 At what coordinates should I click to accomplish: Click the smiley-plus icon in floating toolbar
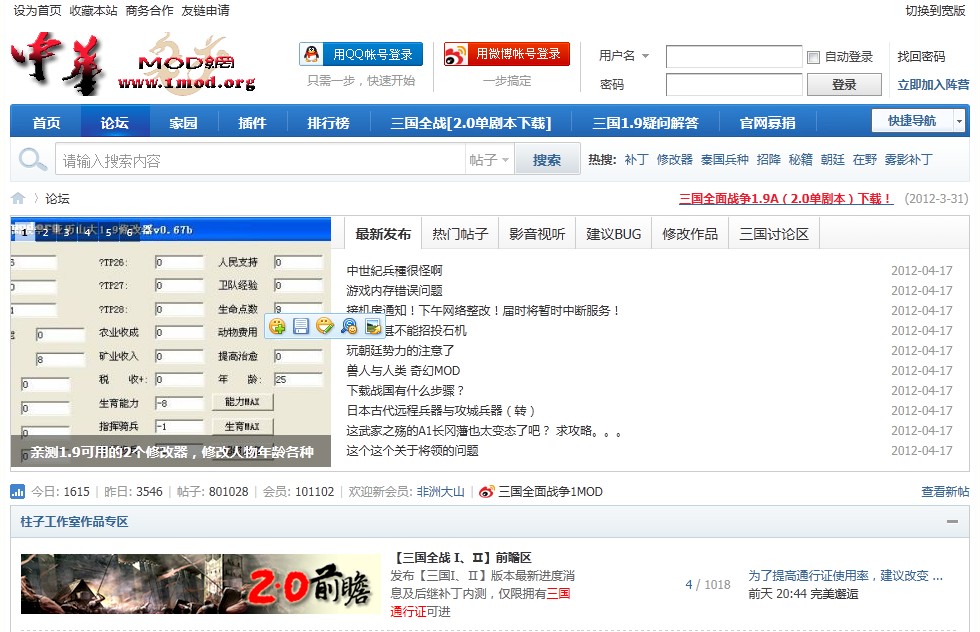tap(277, 326)
